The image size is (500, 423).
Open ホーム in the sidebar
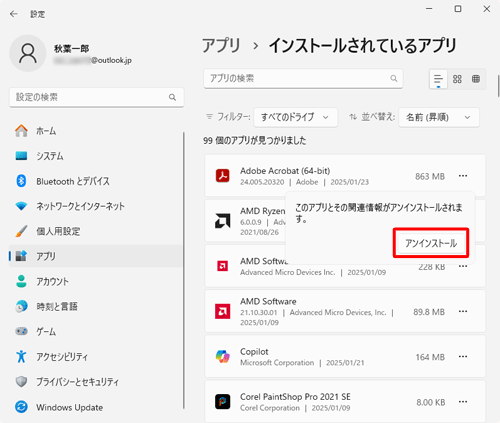pos(96,131)
